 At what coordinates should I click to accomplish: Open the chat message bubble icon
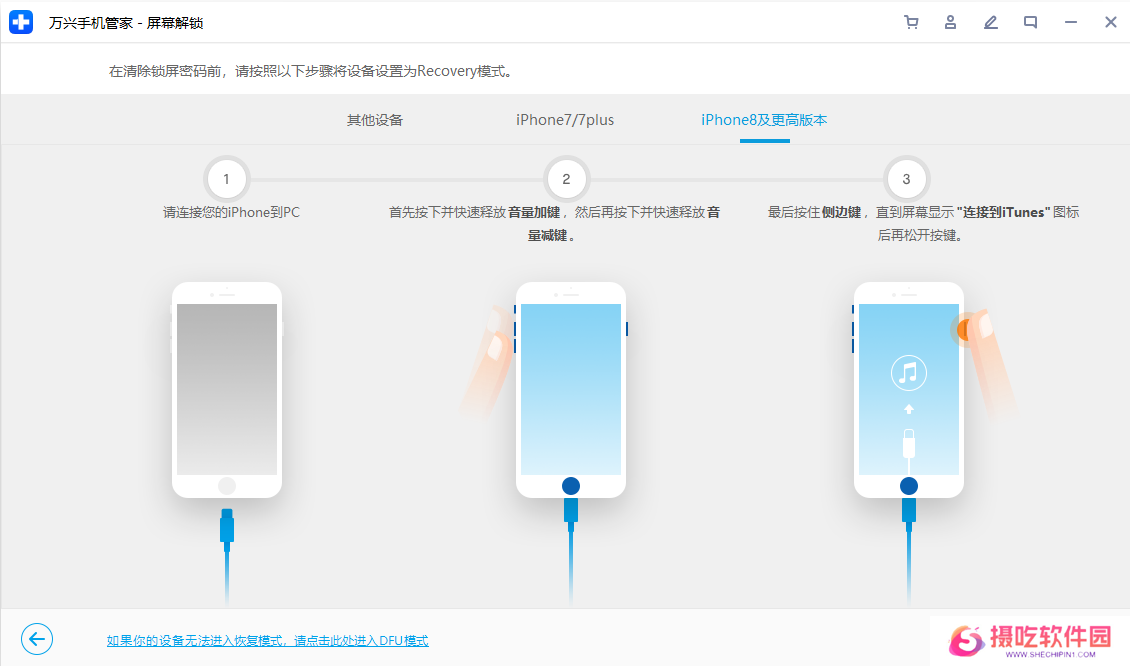[1030, 22]
